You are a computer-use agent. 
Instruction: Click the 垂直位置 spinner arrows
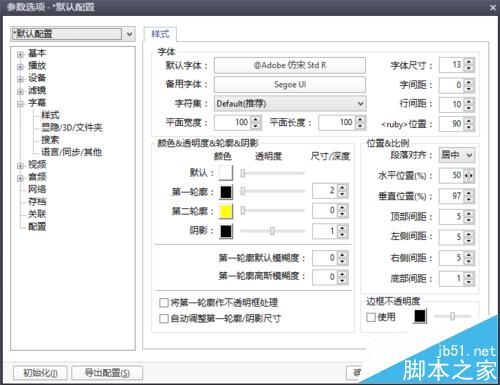[469, 196]
